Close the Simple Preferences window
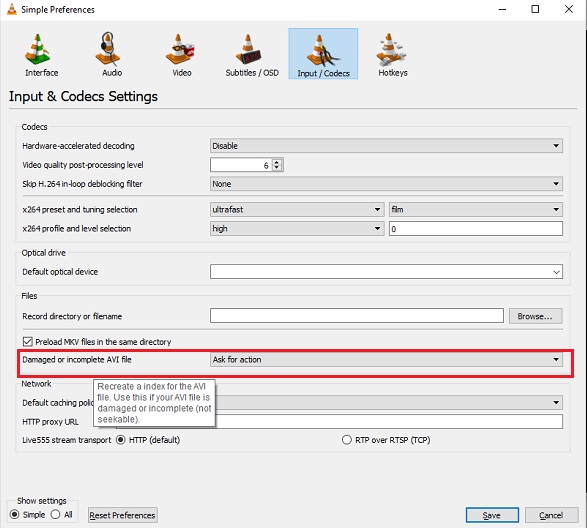Viewport: 587px width, 528px height. [569, 9]
